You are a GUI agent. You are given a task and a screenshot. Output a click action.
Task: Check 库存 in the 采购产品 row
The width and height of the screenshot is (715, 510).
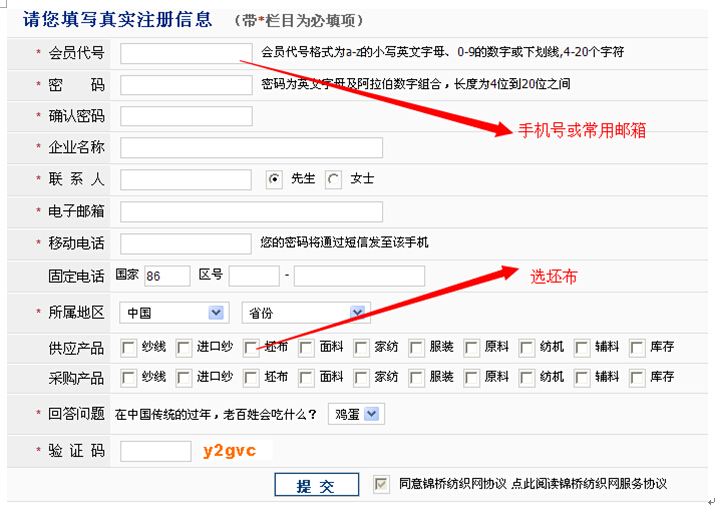click(x=636, y=378)
